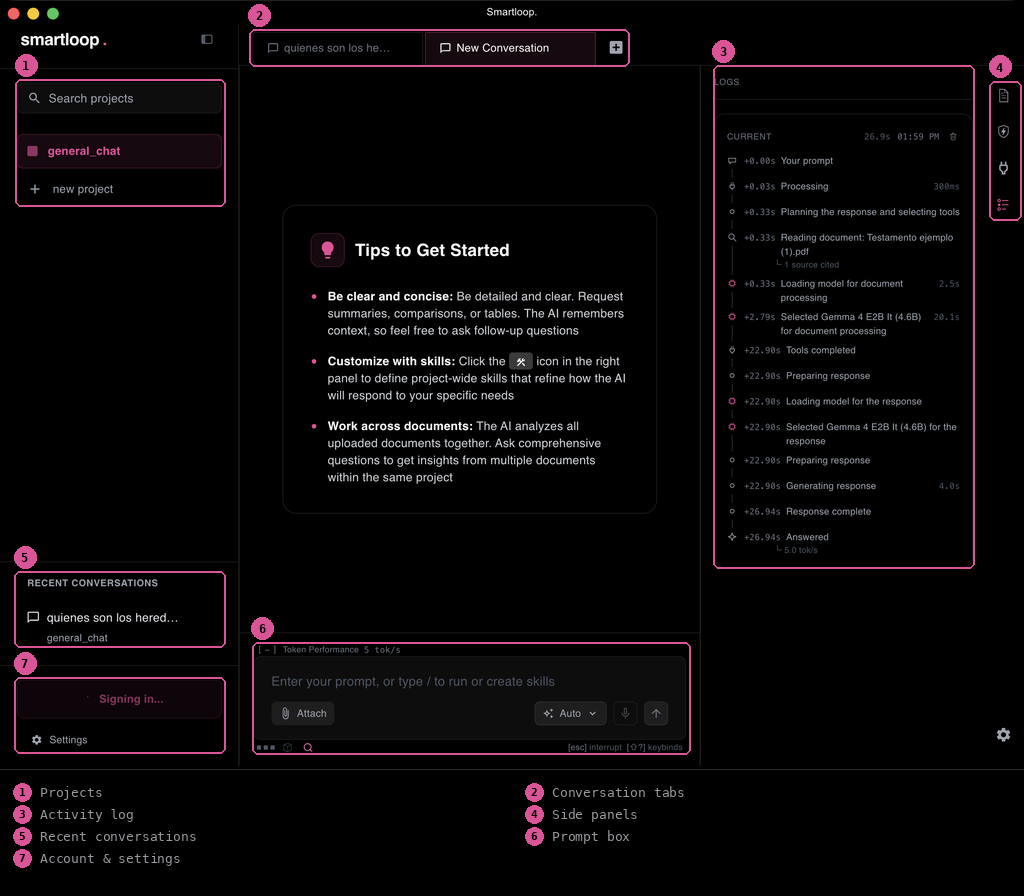
Task: Select the New Conversation tab
Action: (510, 48)
